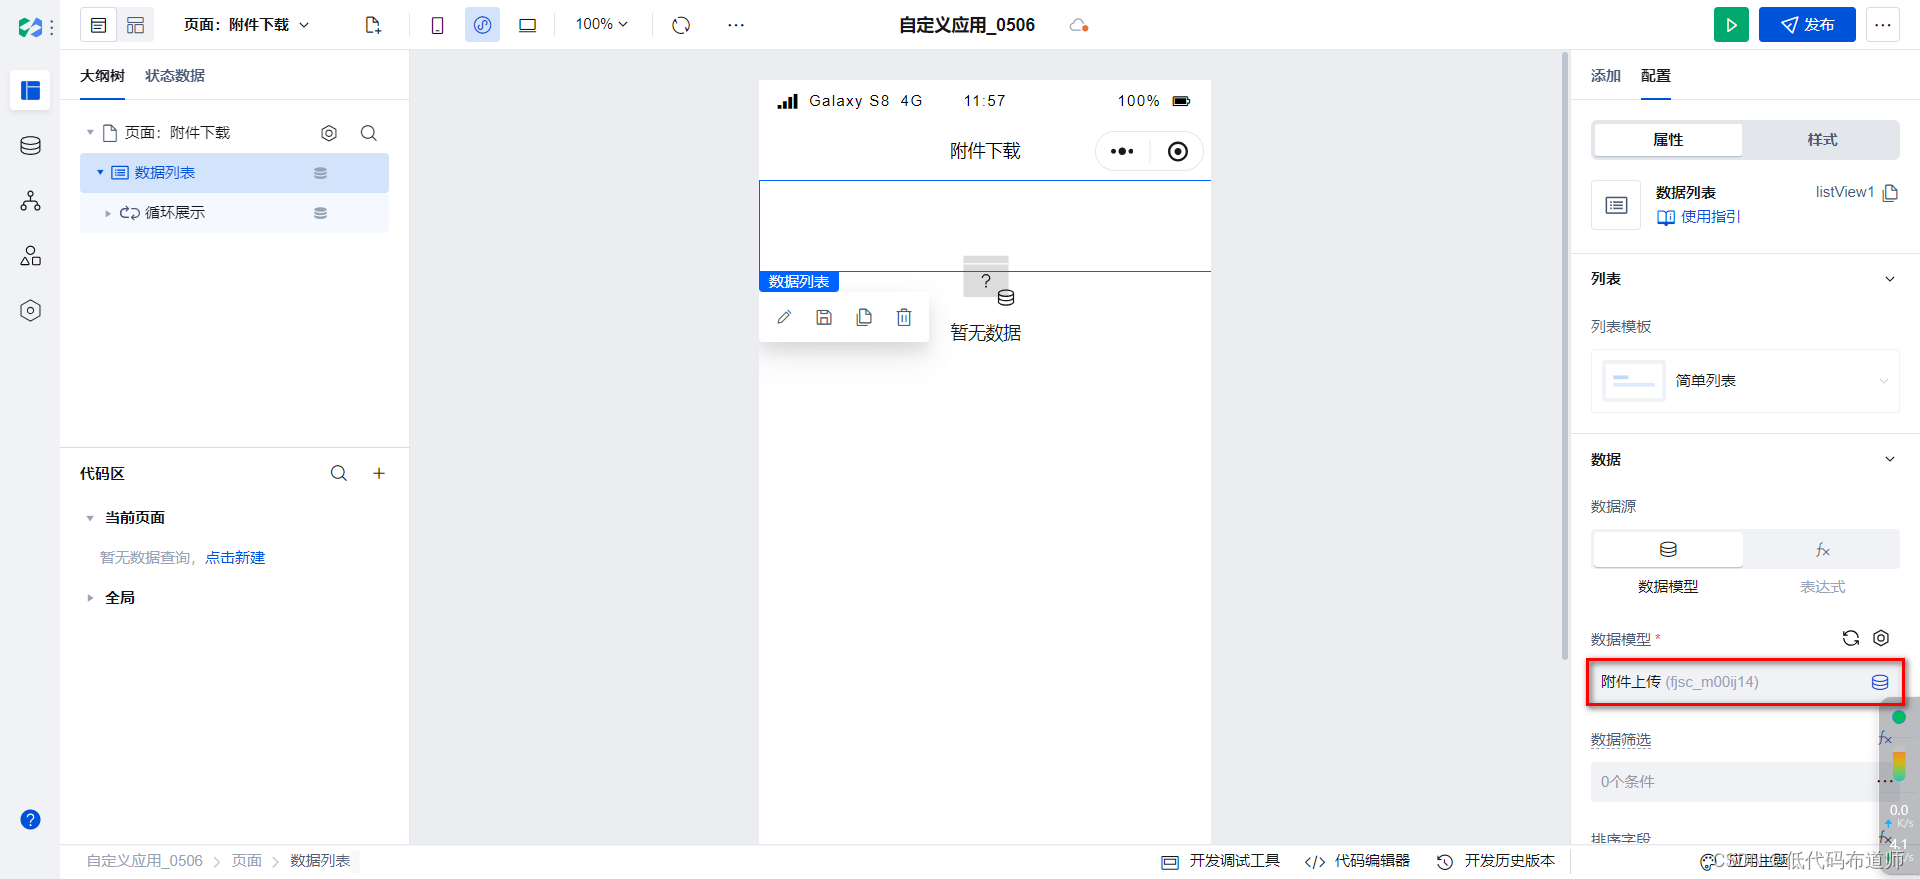The image size is (1920, 879).
Task: Click the 附件上传 data model field
Action: 1745,682
